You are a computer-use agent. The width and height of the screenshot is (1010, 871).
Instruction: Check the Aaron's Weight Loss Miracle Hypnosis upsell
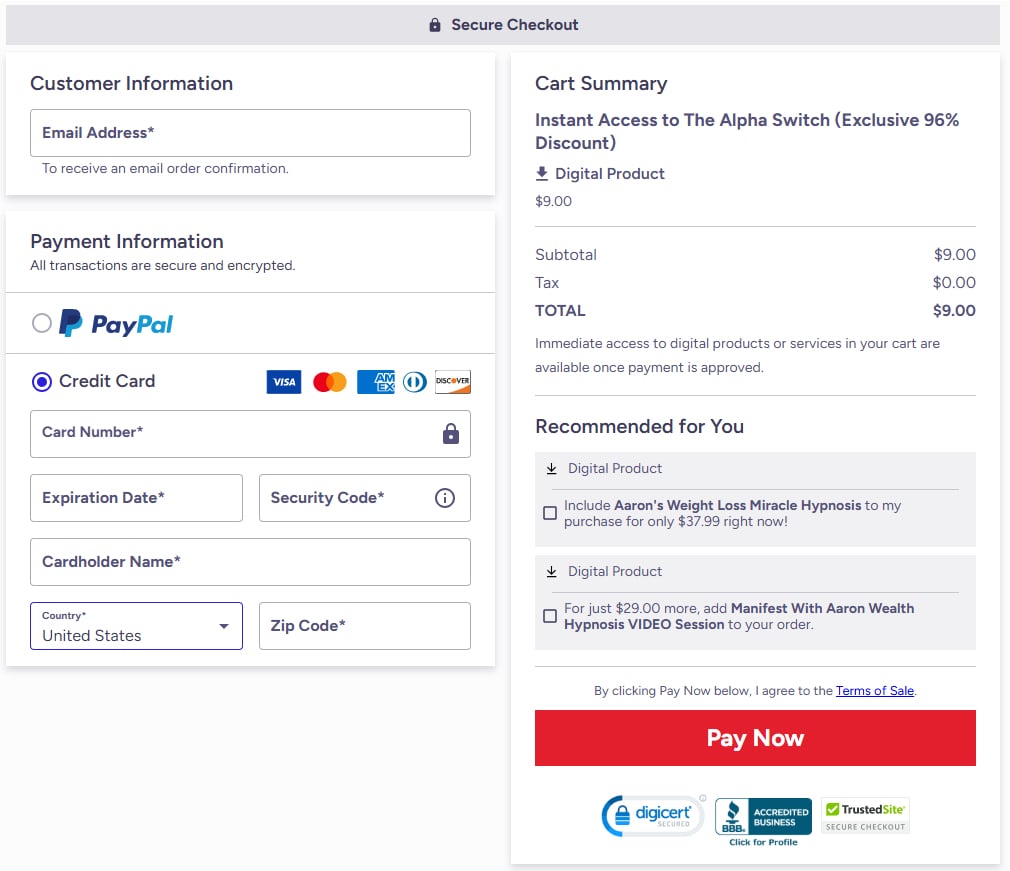pos(550,512)
